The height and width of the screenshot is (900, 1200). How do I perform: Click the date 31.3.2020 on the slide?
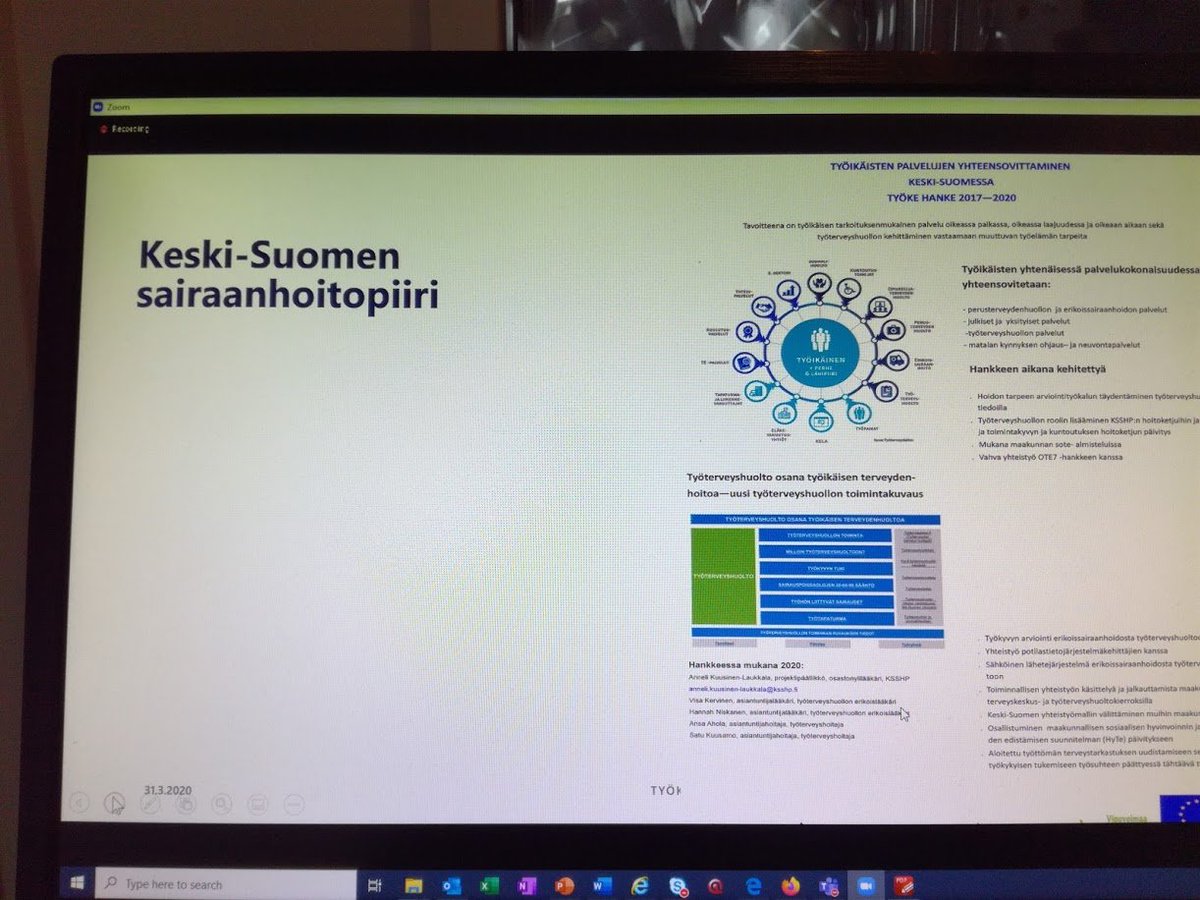point(168,789)
